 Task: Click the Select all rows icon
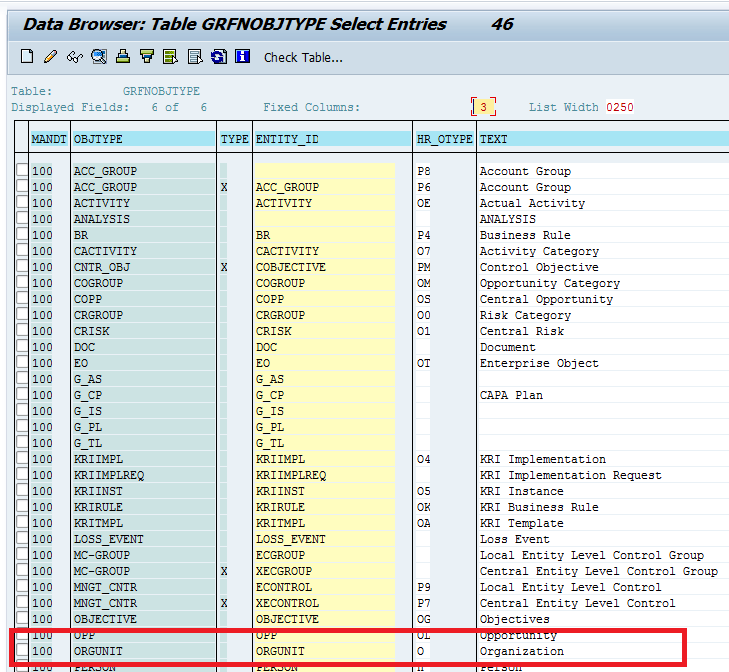[171, 57]
